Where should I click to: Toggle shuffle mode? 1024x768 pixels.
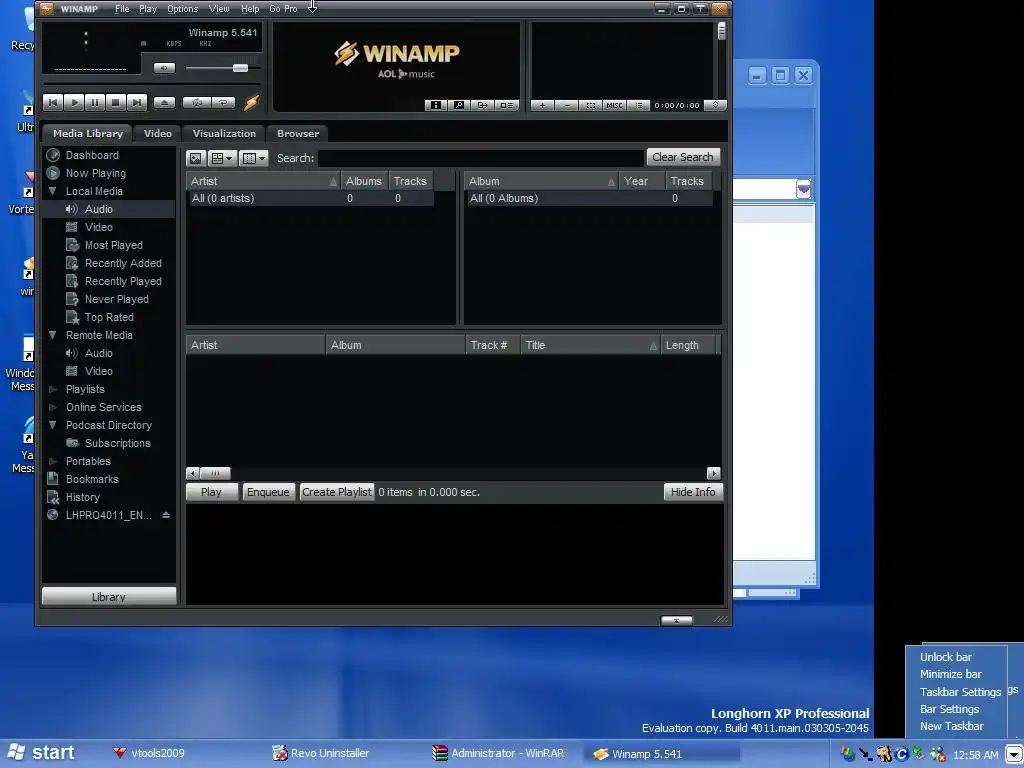[x=197, y=103]
